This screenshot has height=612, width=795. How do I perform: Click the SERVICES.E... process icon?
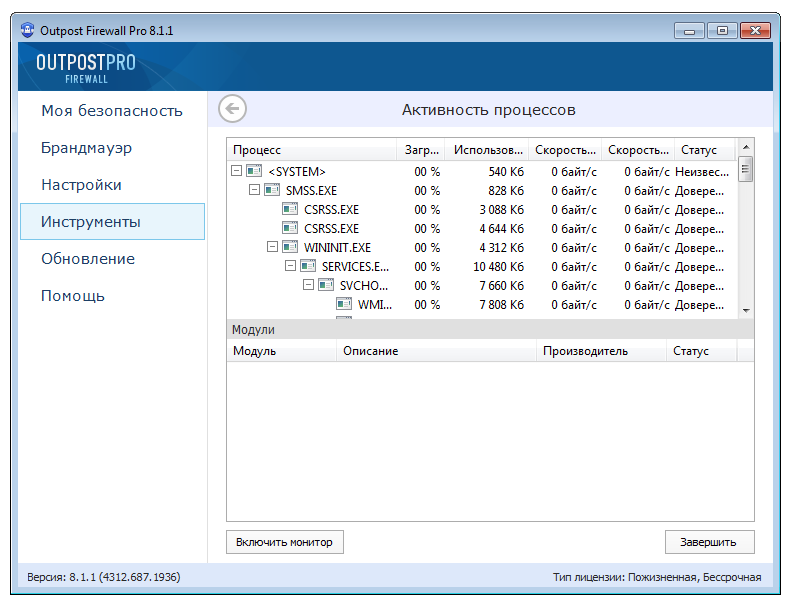(x=308, y=266)
